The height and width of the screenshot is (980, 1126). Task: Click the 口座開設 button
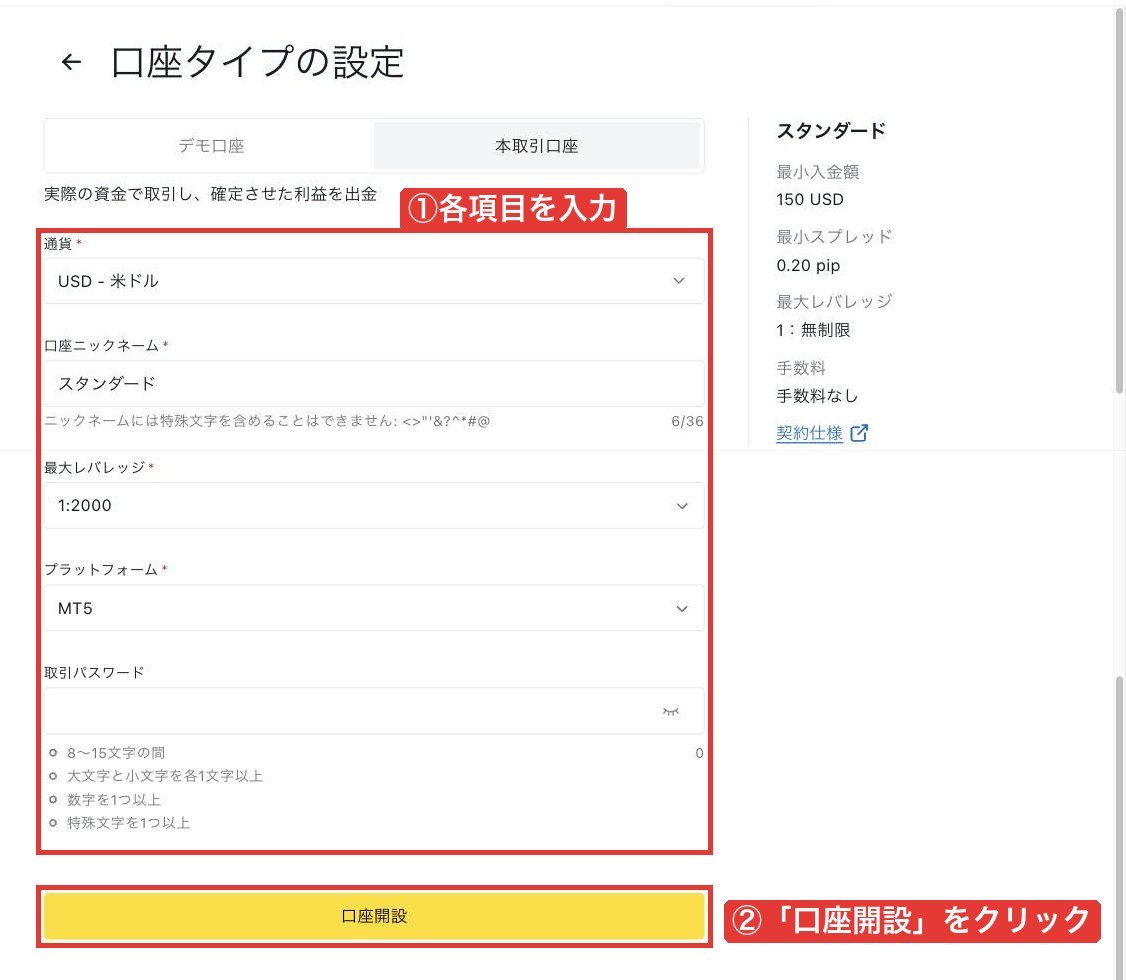pyautogui.click(x=374, y=916)
